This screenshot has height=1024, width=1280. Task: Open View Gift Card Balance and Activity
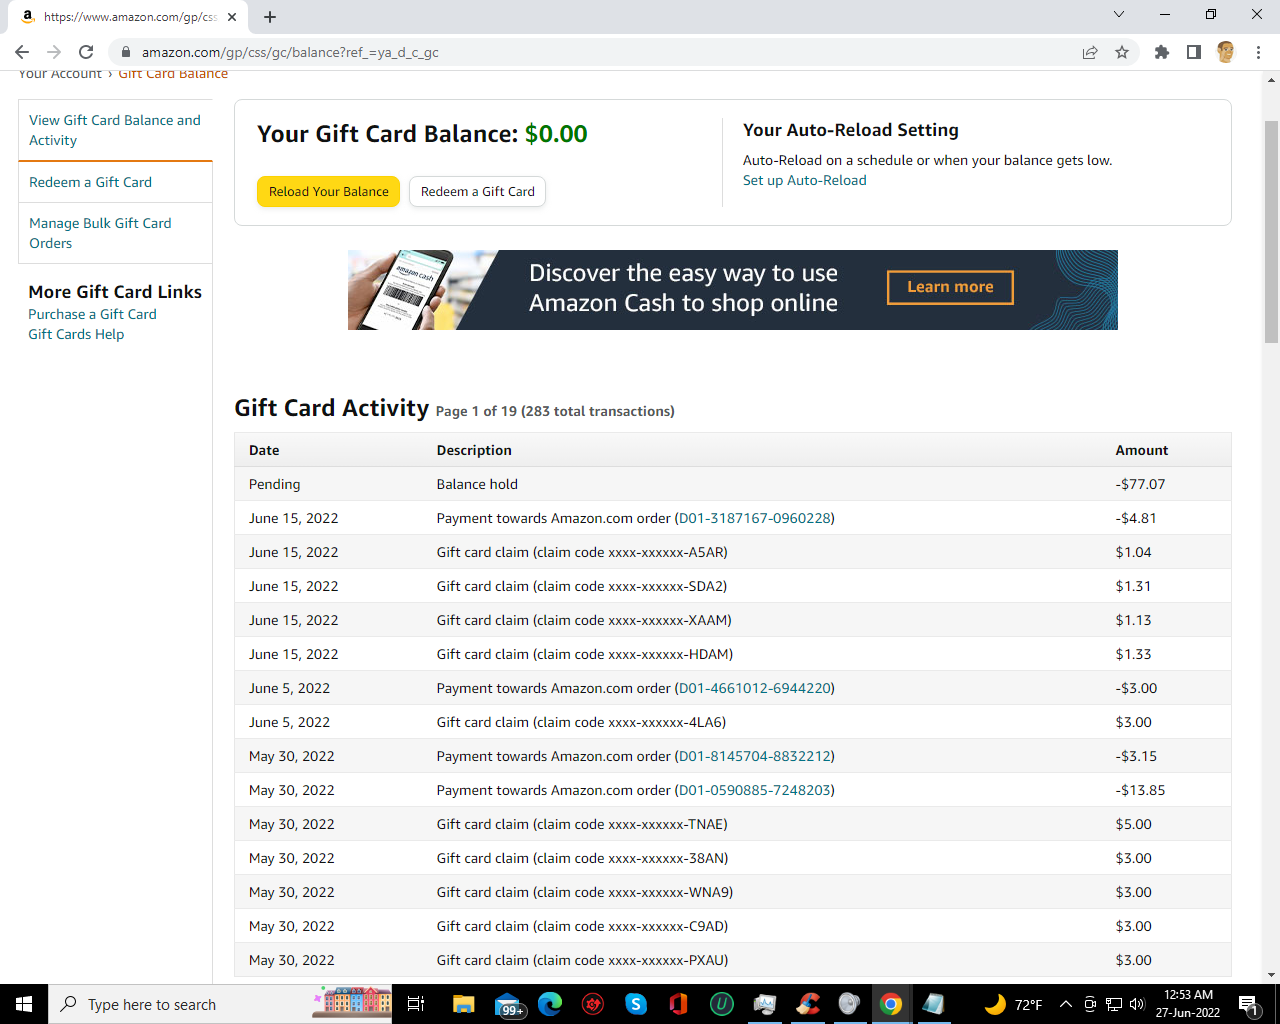click(115, 130)
